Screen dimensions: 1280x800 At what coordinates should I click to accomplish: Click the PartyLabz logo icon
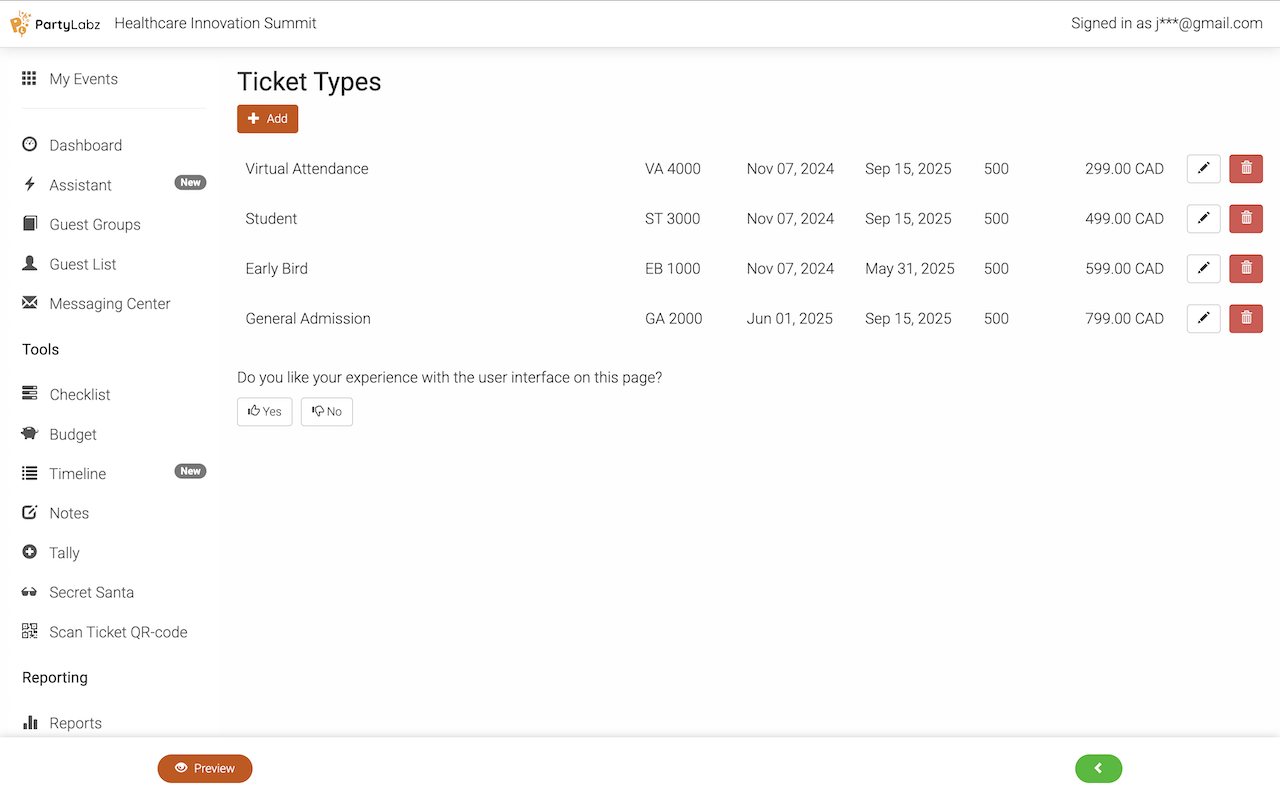[x=21, y=24]
